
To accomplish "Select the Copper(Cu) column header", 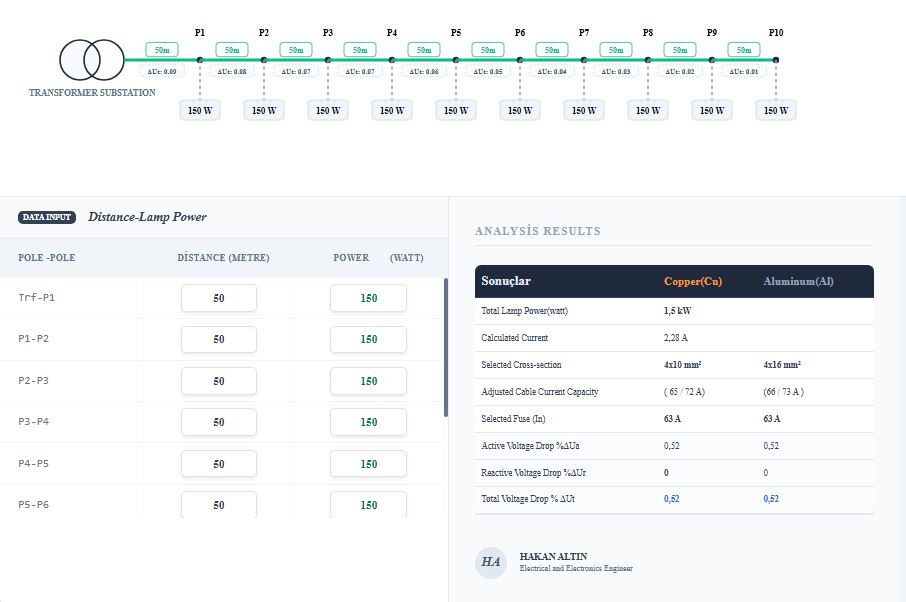I will (693, 282).
